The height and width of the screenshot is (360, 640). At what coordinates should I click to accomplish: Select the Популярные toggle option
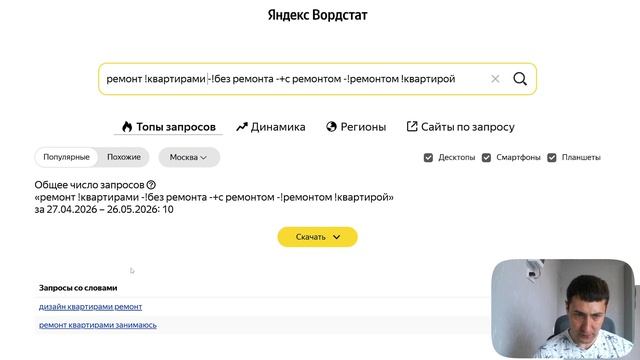point(66,157)
